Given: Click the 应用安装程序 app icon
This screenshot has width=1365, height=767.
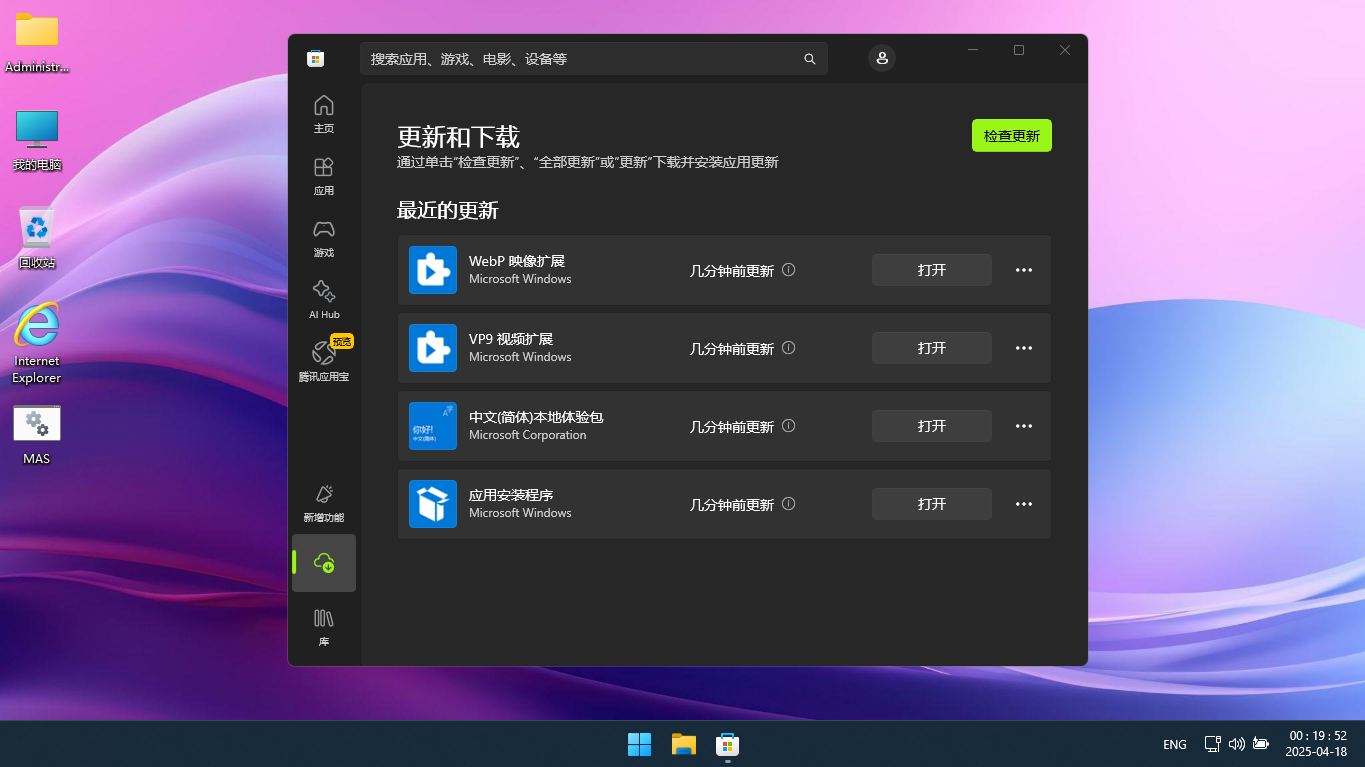Looking at the screenshot, I should click(433, 504).
